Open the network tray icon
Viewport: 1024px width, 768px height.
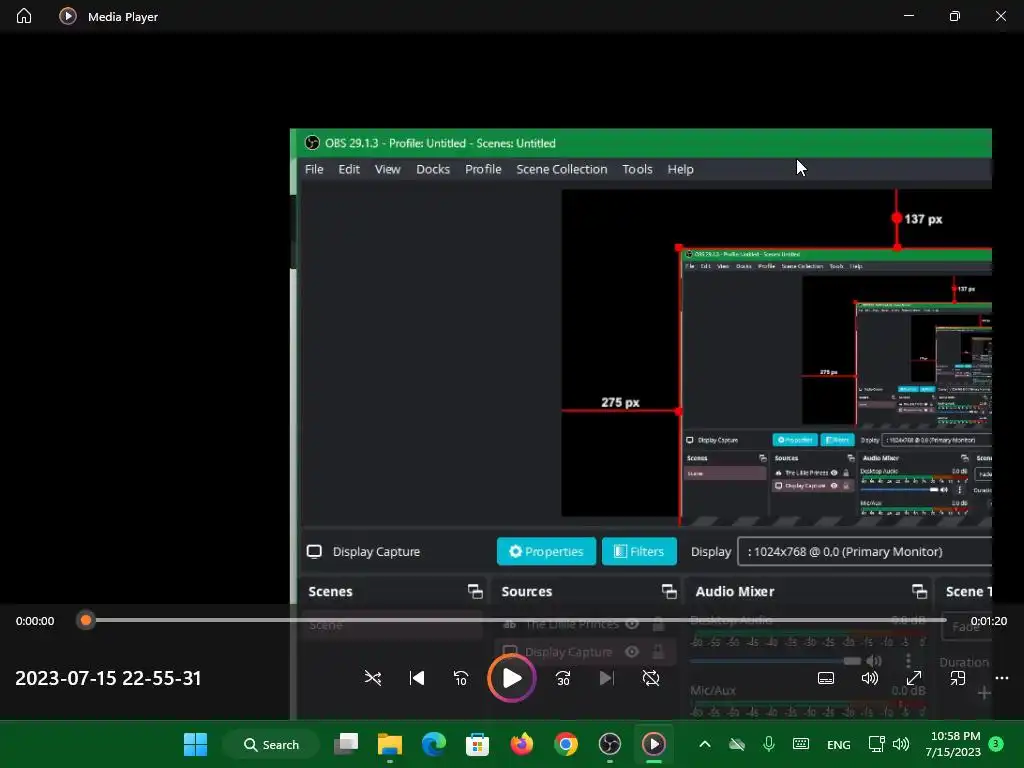coord(876,744)
